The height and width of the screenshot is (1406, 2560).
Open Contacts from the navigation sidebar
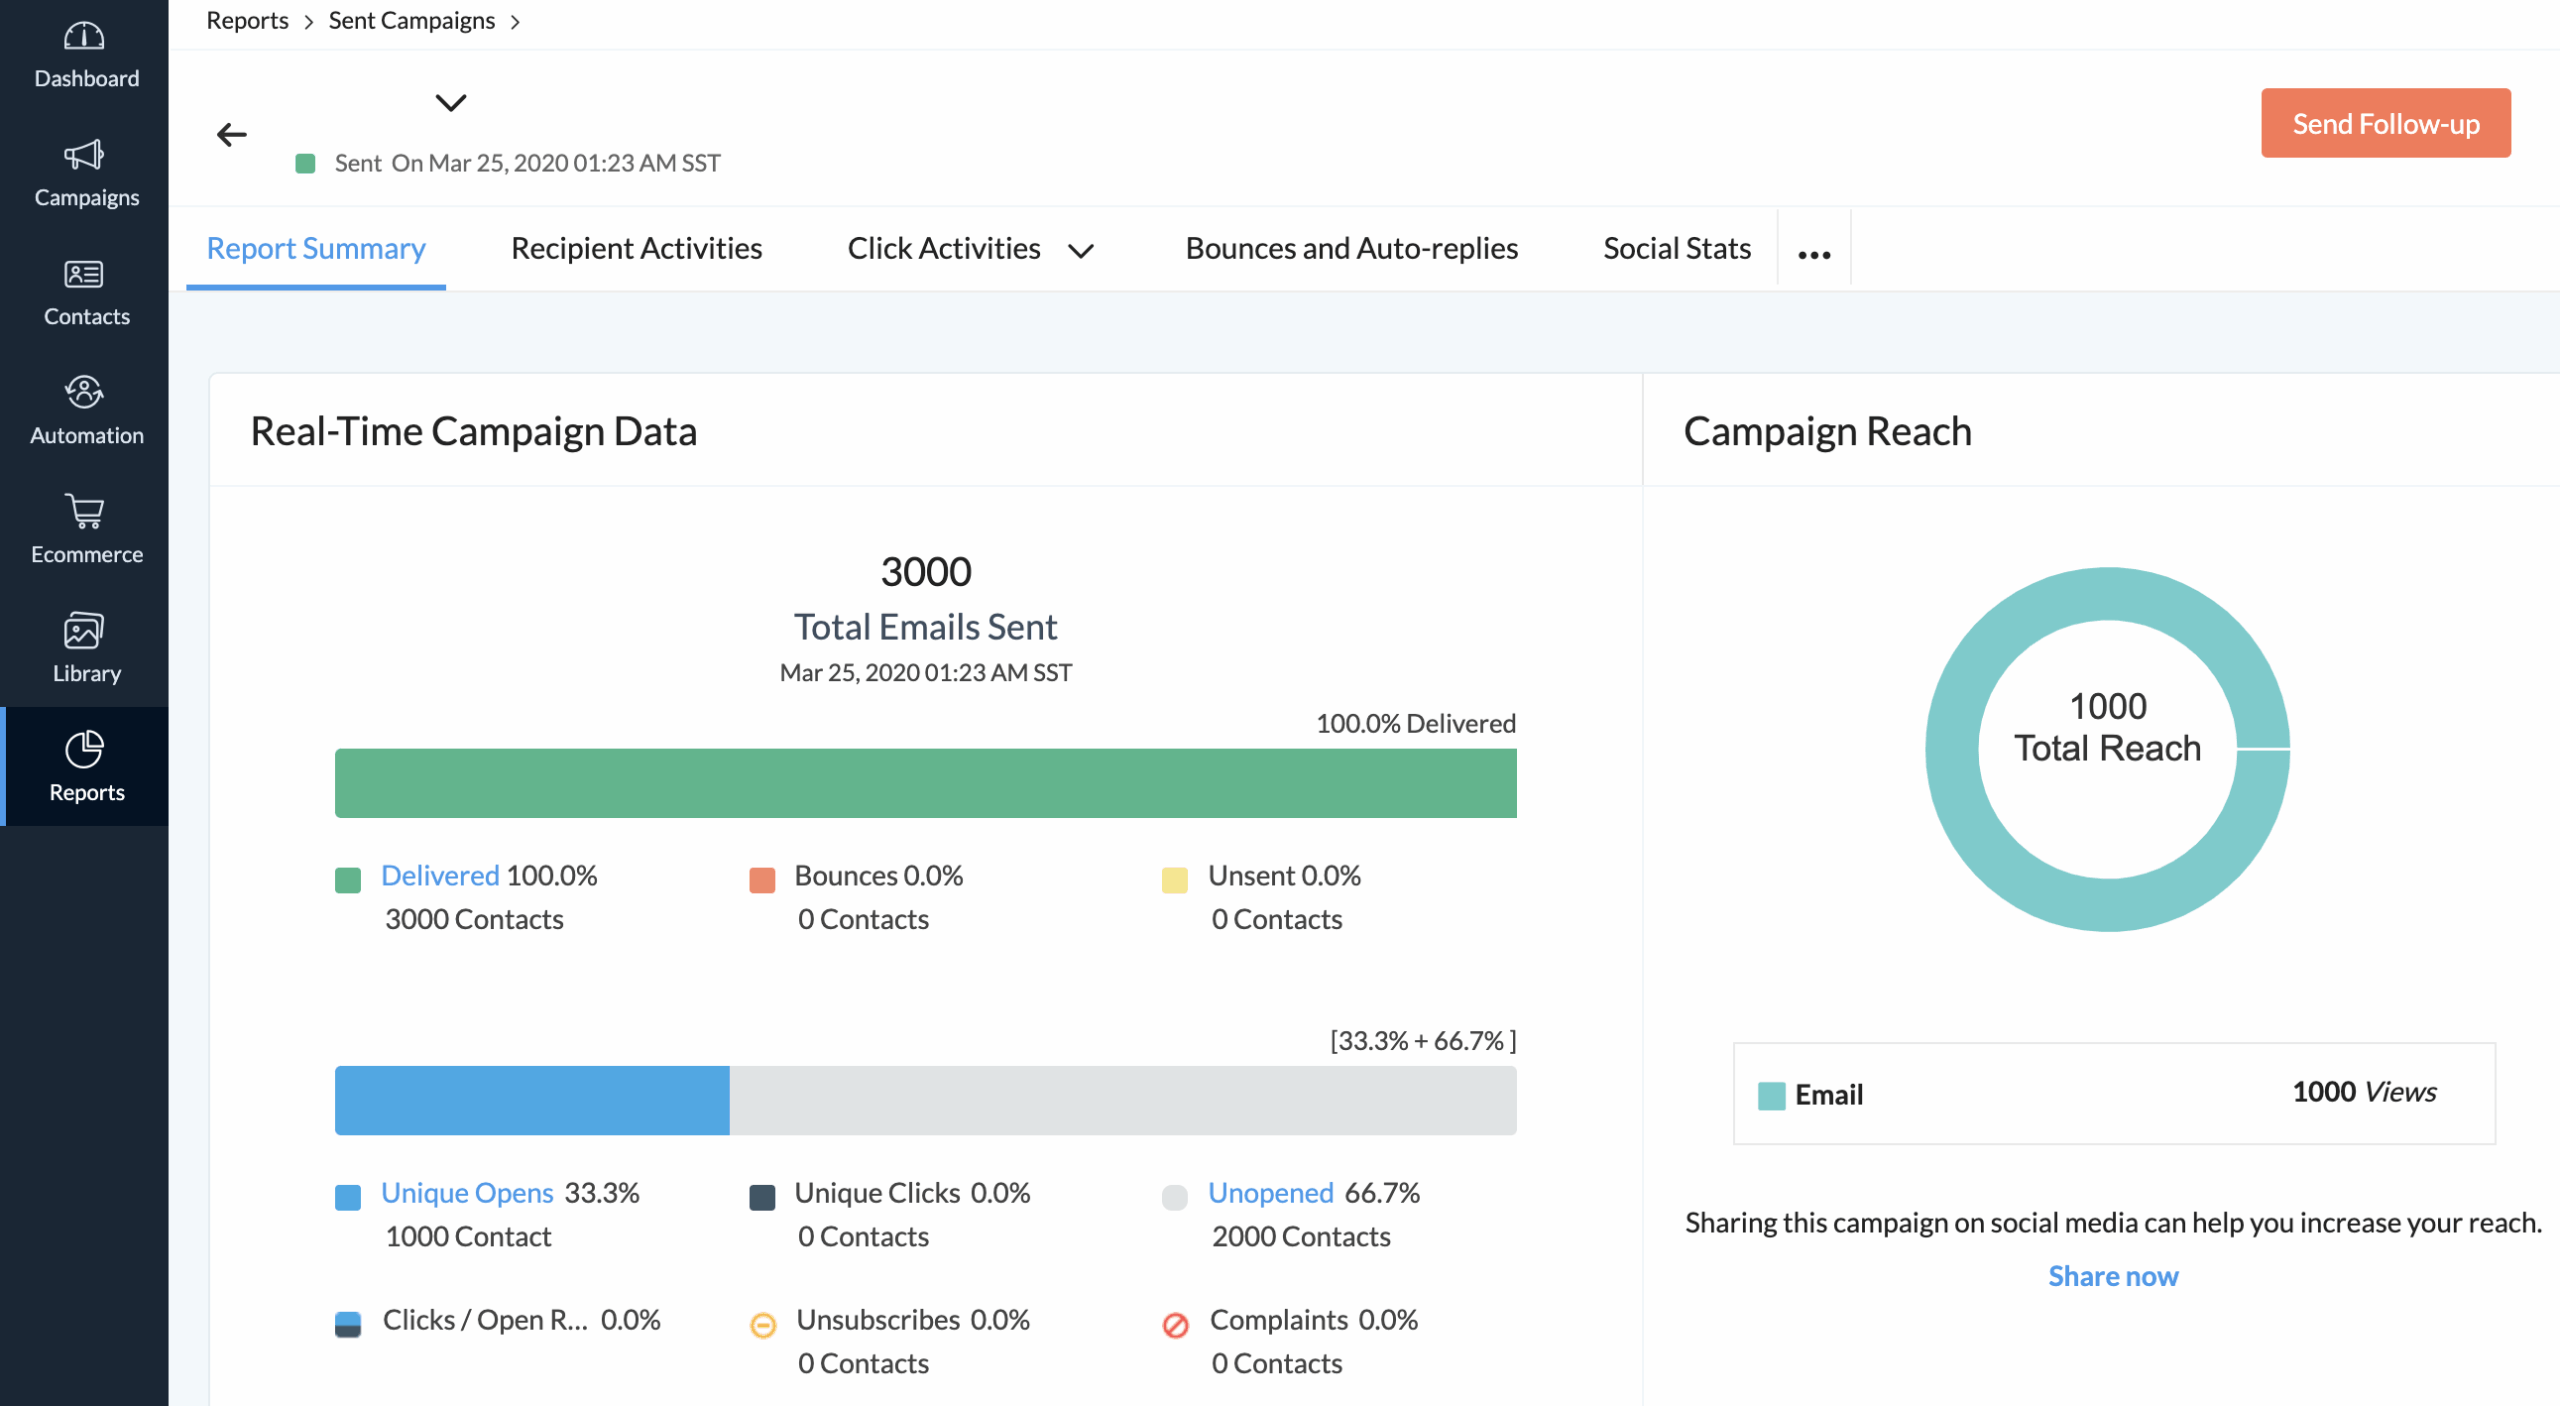point(85,291)
